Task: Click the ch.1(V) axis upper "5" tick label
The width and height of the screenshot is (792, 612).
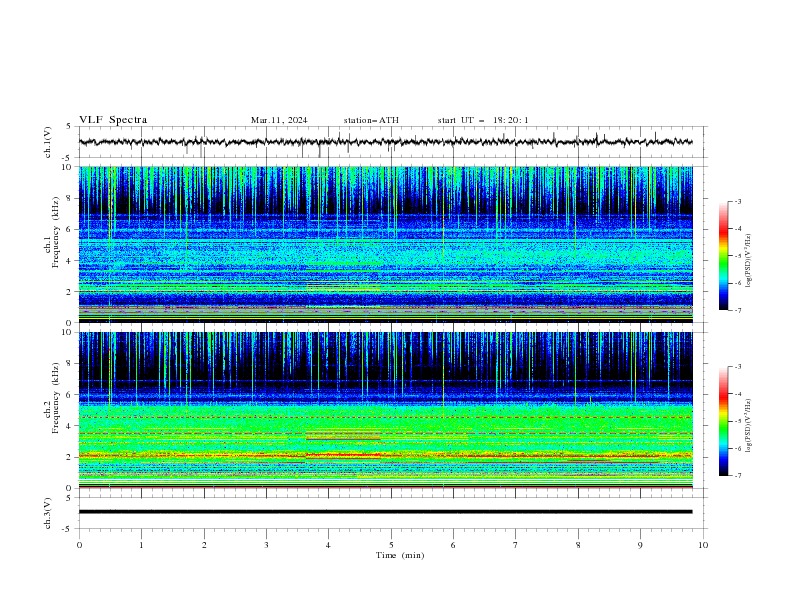Action: tap(69, 127)
